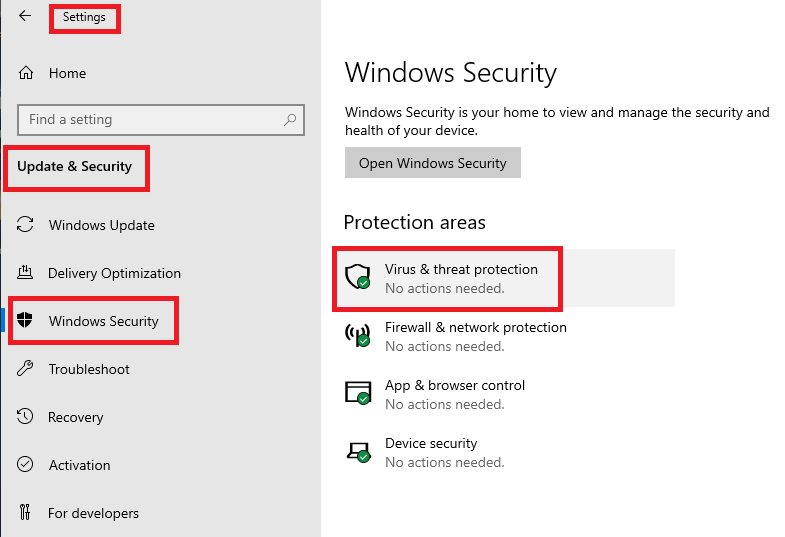The image size is (785, 537).
Task: Click the Delivery Optimization icon
Action: (x=27, y=273)
